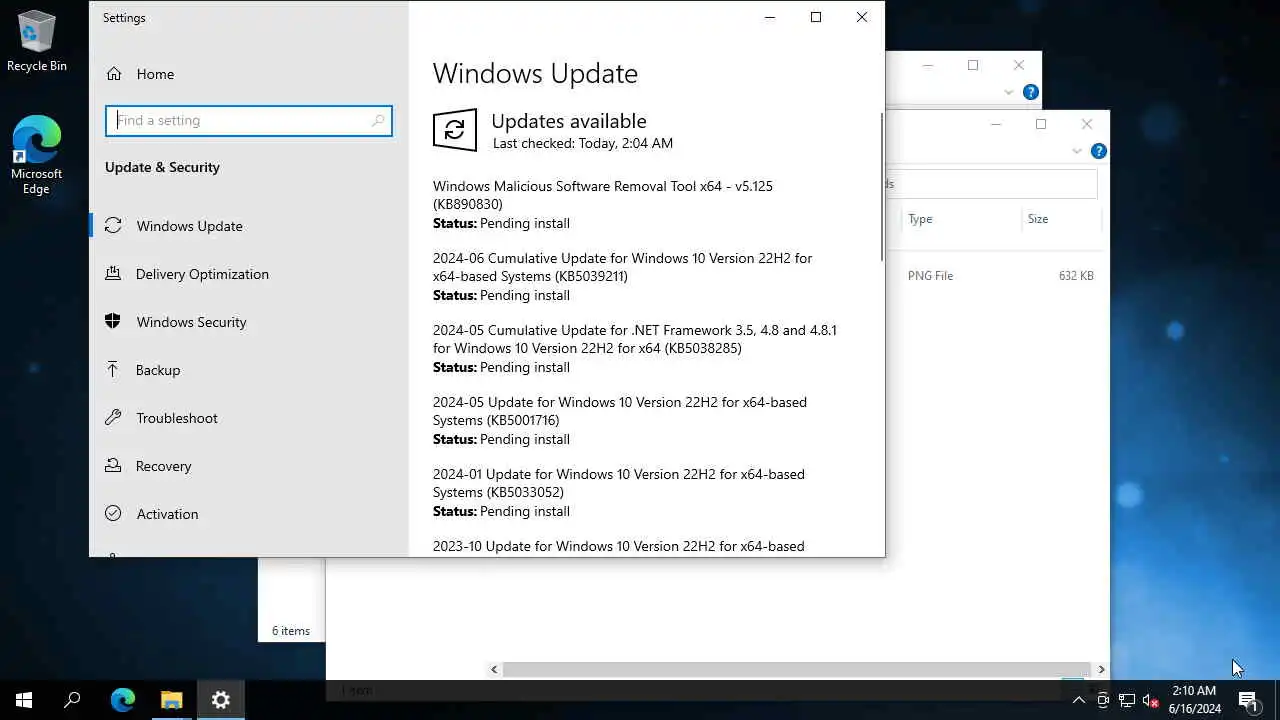Expand ribbon chevron in rear File Explorer window

point(1008,92)
